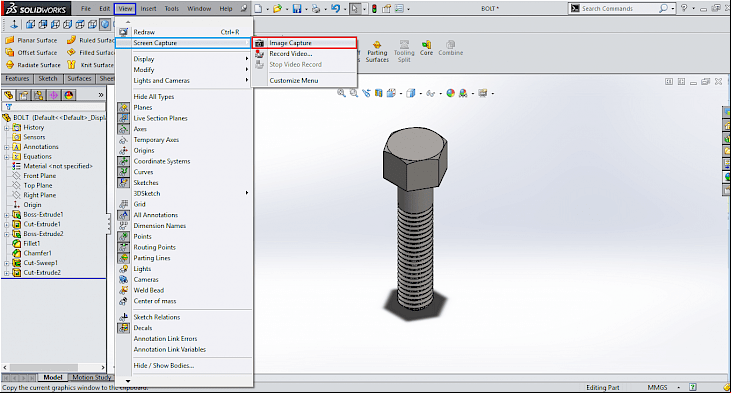Click Hide All Types

[x=153, y=97]
